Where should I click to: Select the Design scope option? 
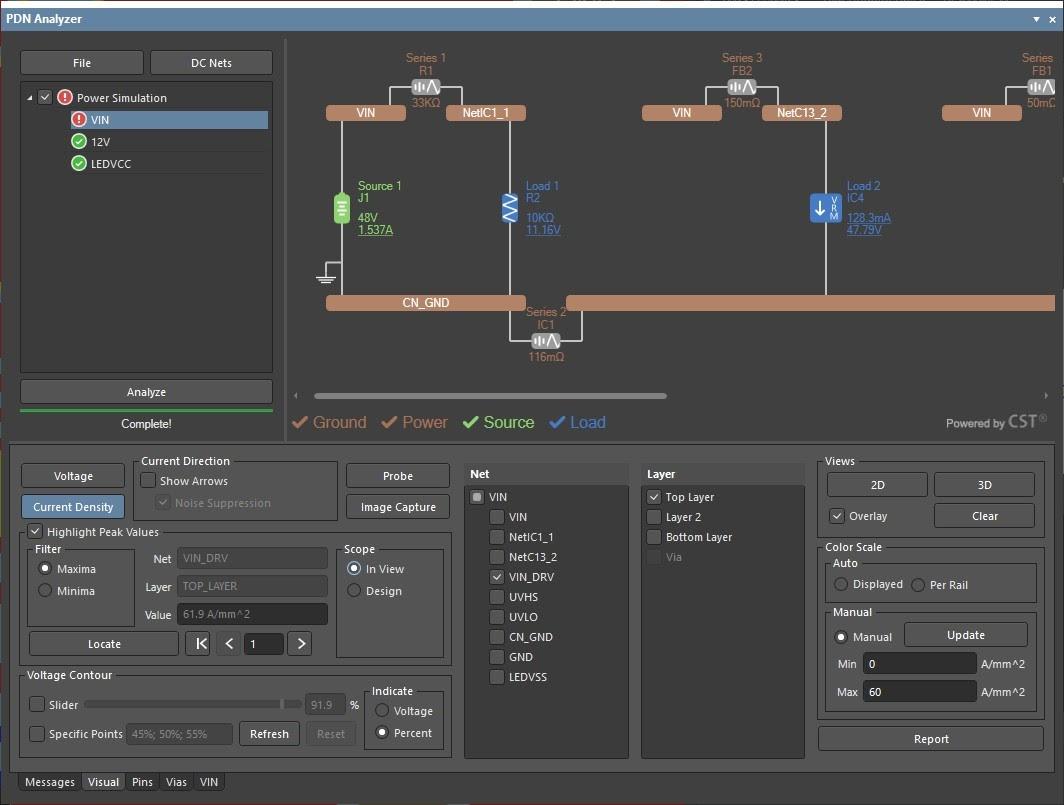click(354, 591)
